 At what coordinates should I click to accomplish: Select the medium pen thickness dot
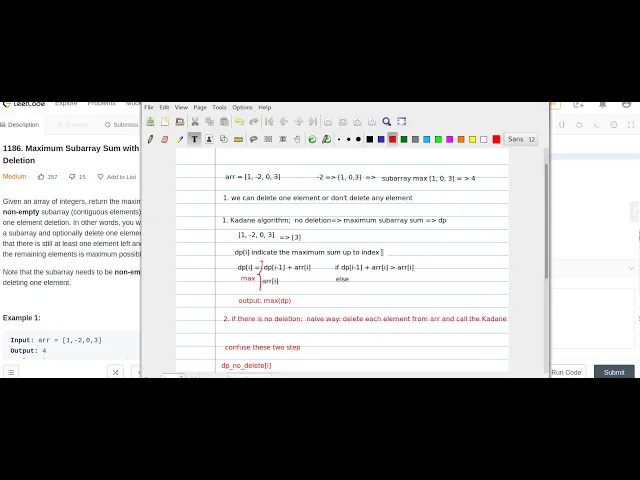[x=349, y=139]
